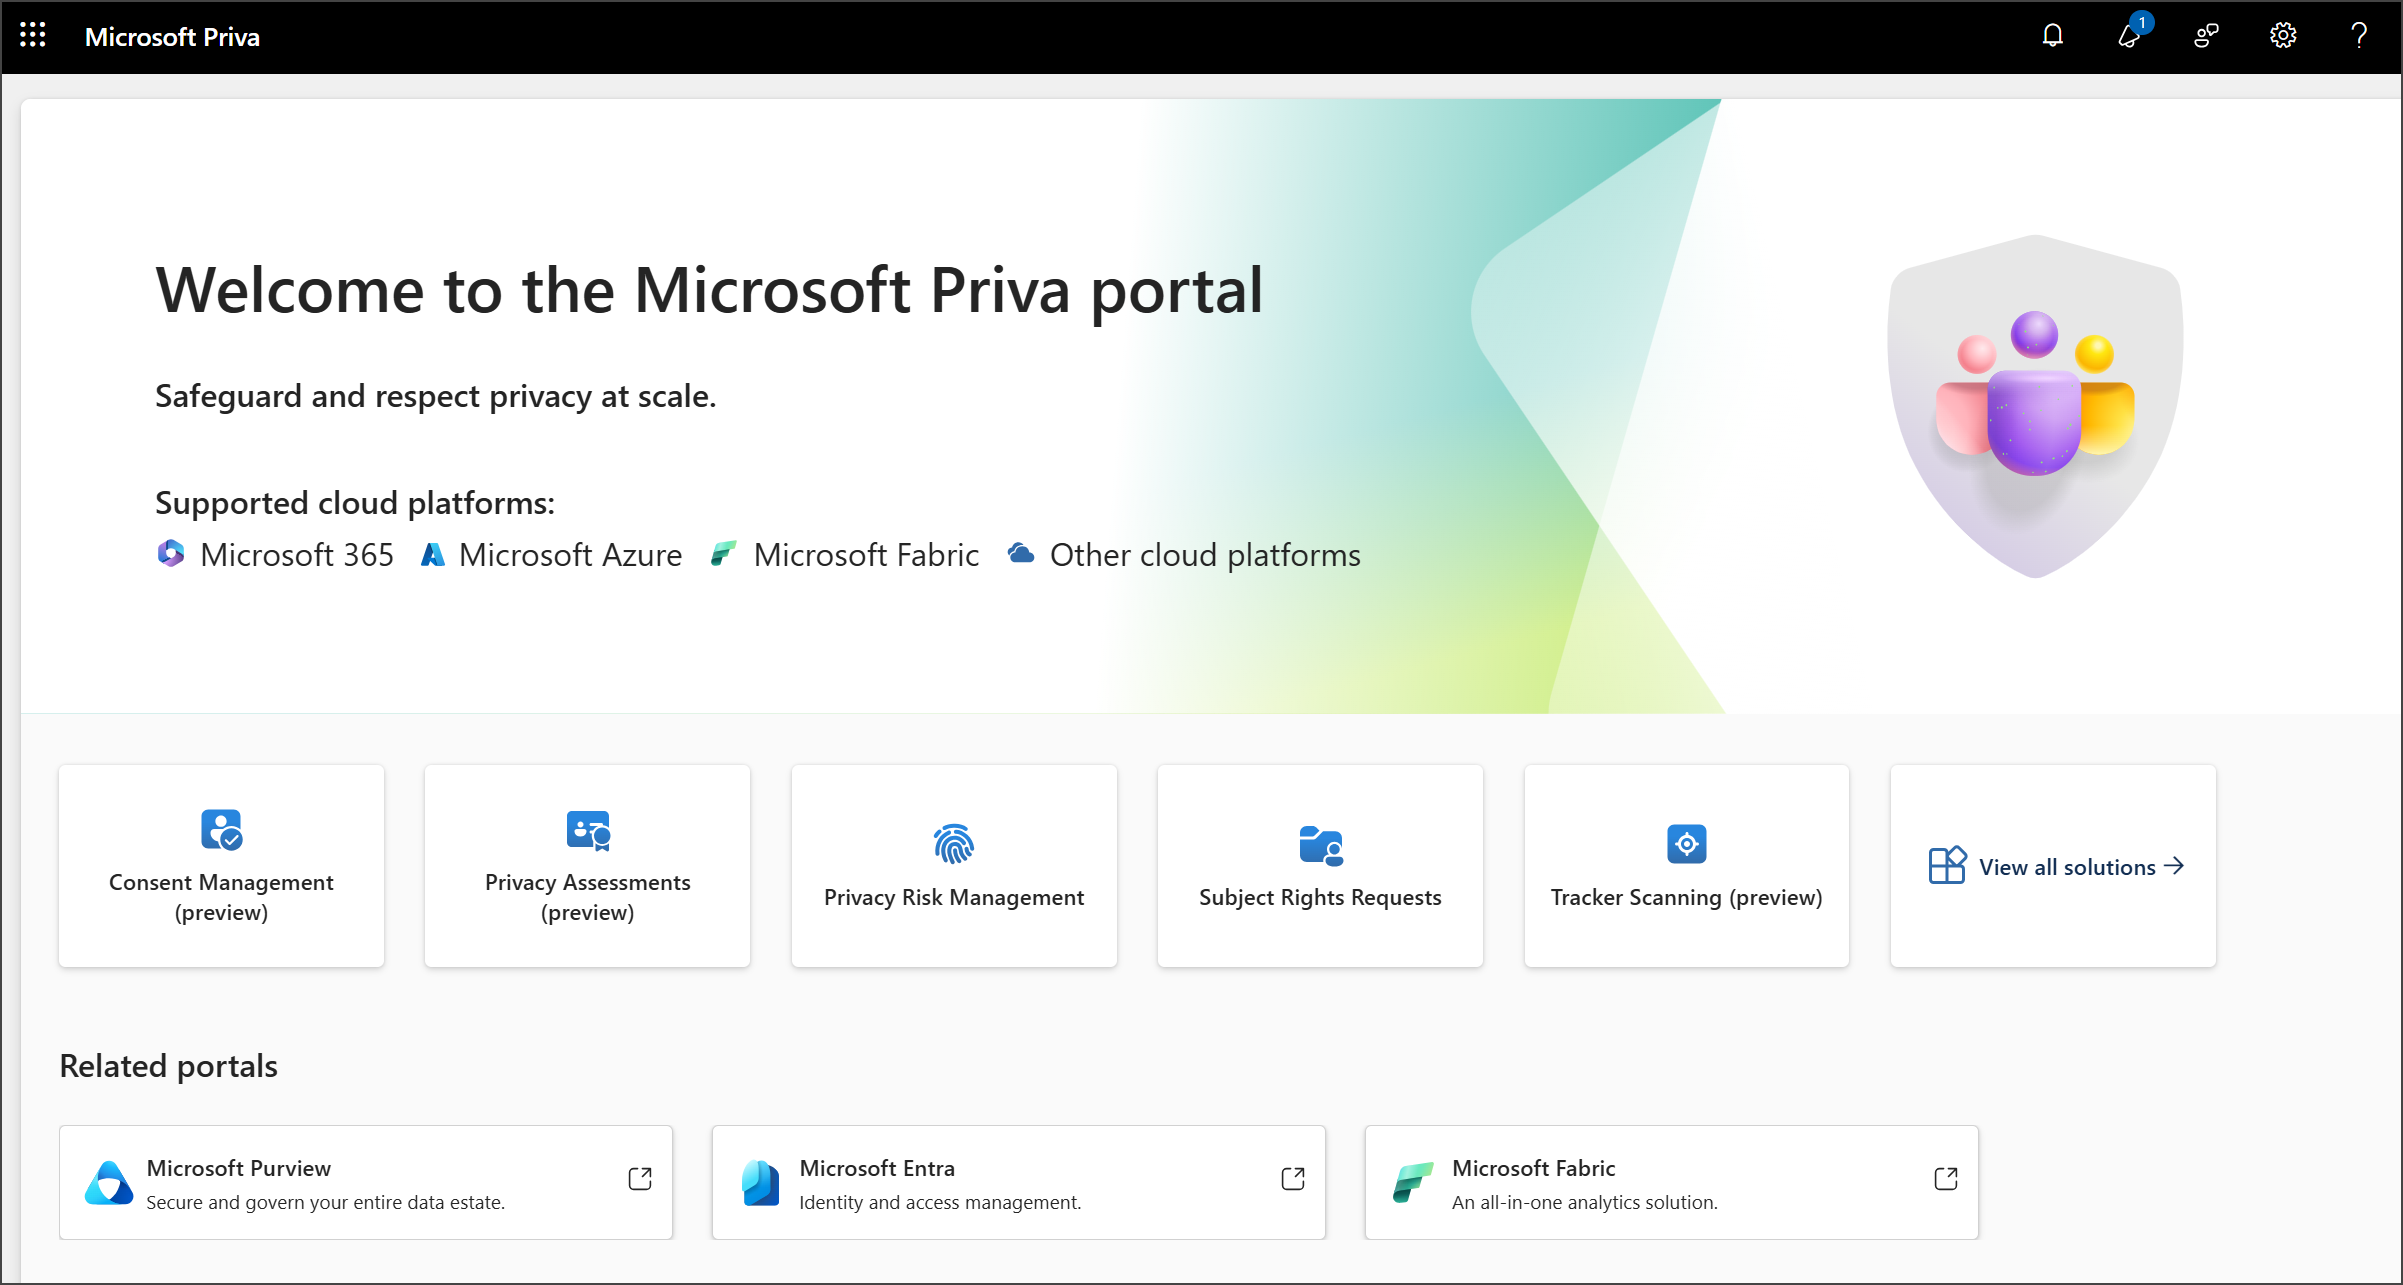Open Privacy Risk Management solution
Image resolution: width=2403 pixels, height=1285 pixels.
point(954,866)
